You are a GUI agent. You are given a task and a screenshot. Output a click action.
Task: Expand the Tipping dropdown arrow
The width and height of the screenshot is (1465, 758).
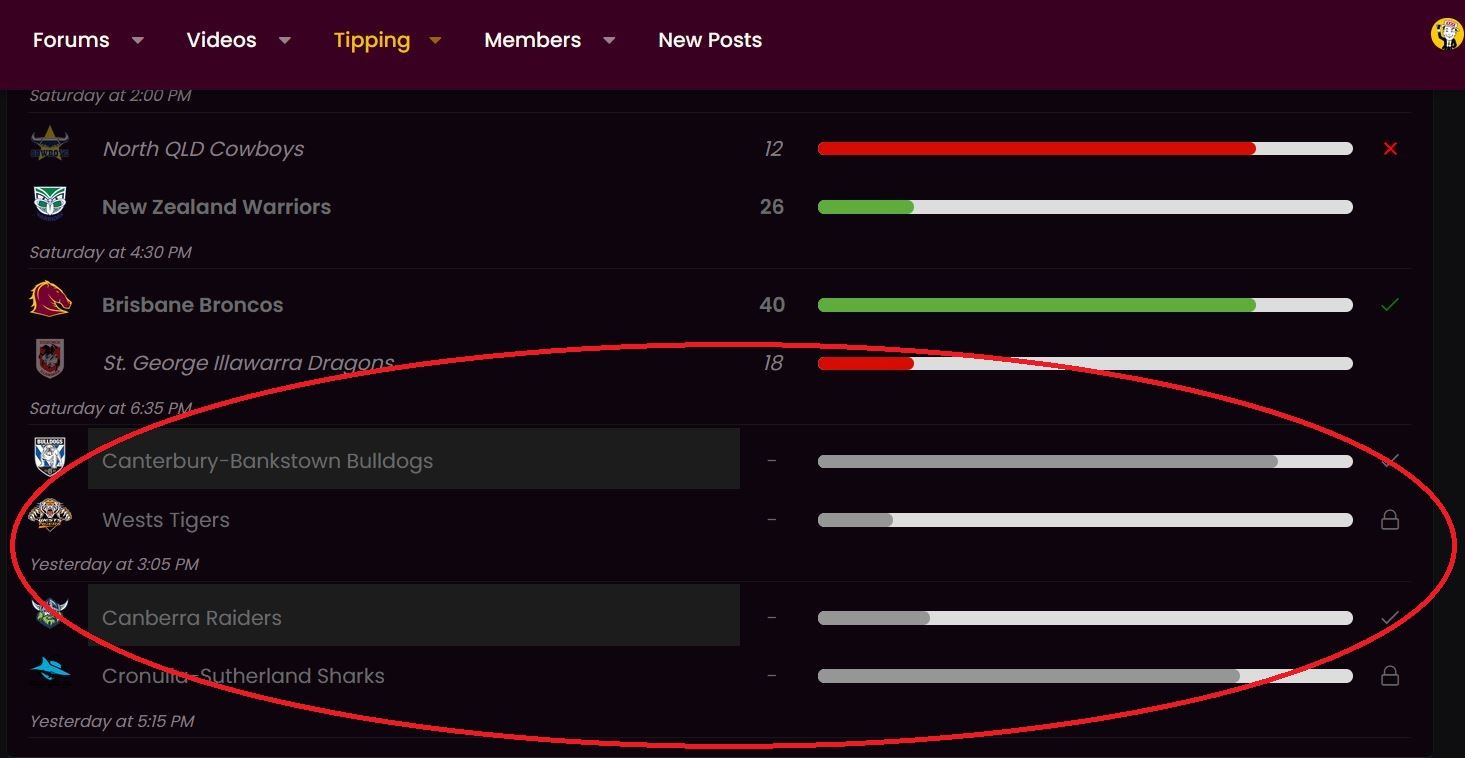[x=435, y=40]
